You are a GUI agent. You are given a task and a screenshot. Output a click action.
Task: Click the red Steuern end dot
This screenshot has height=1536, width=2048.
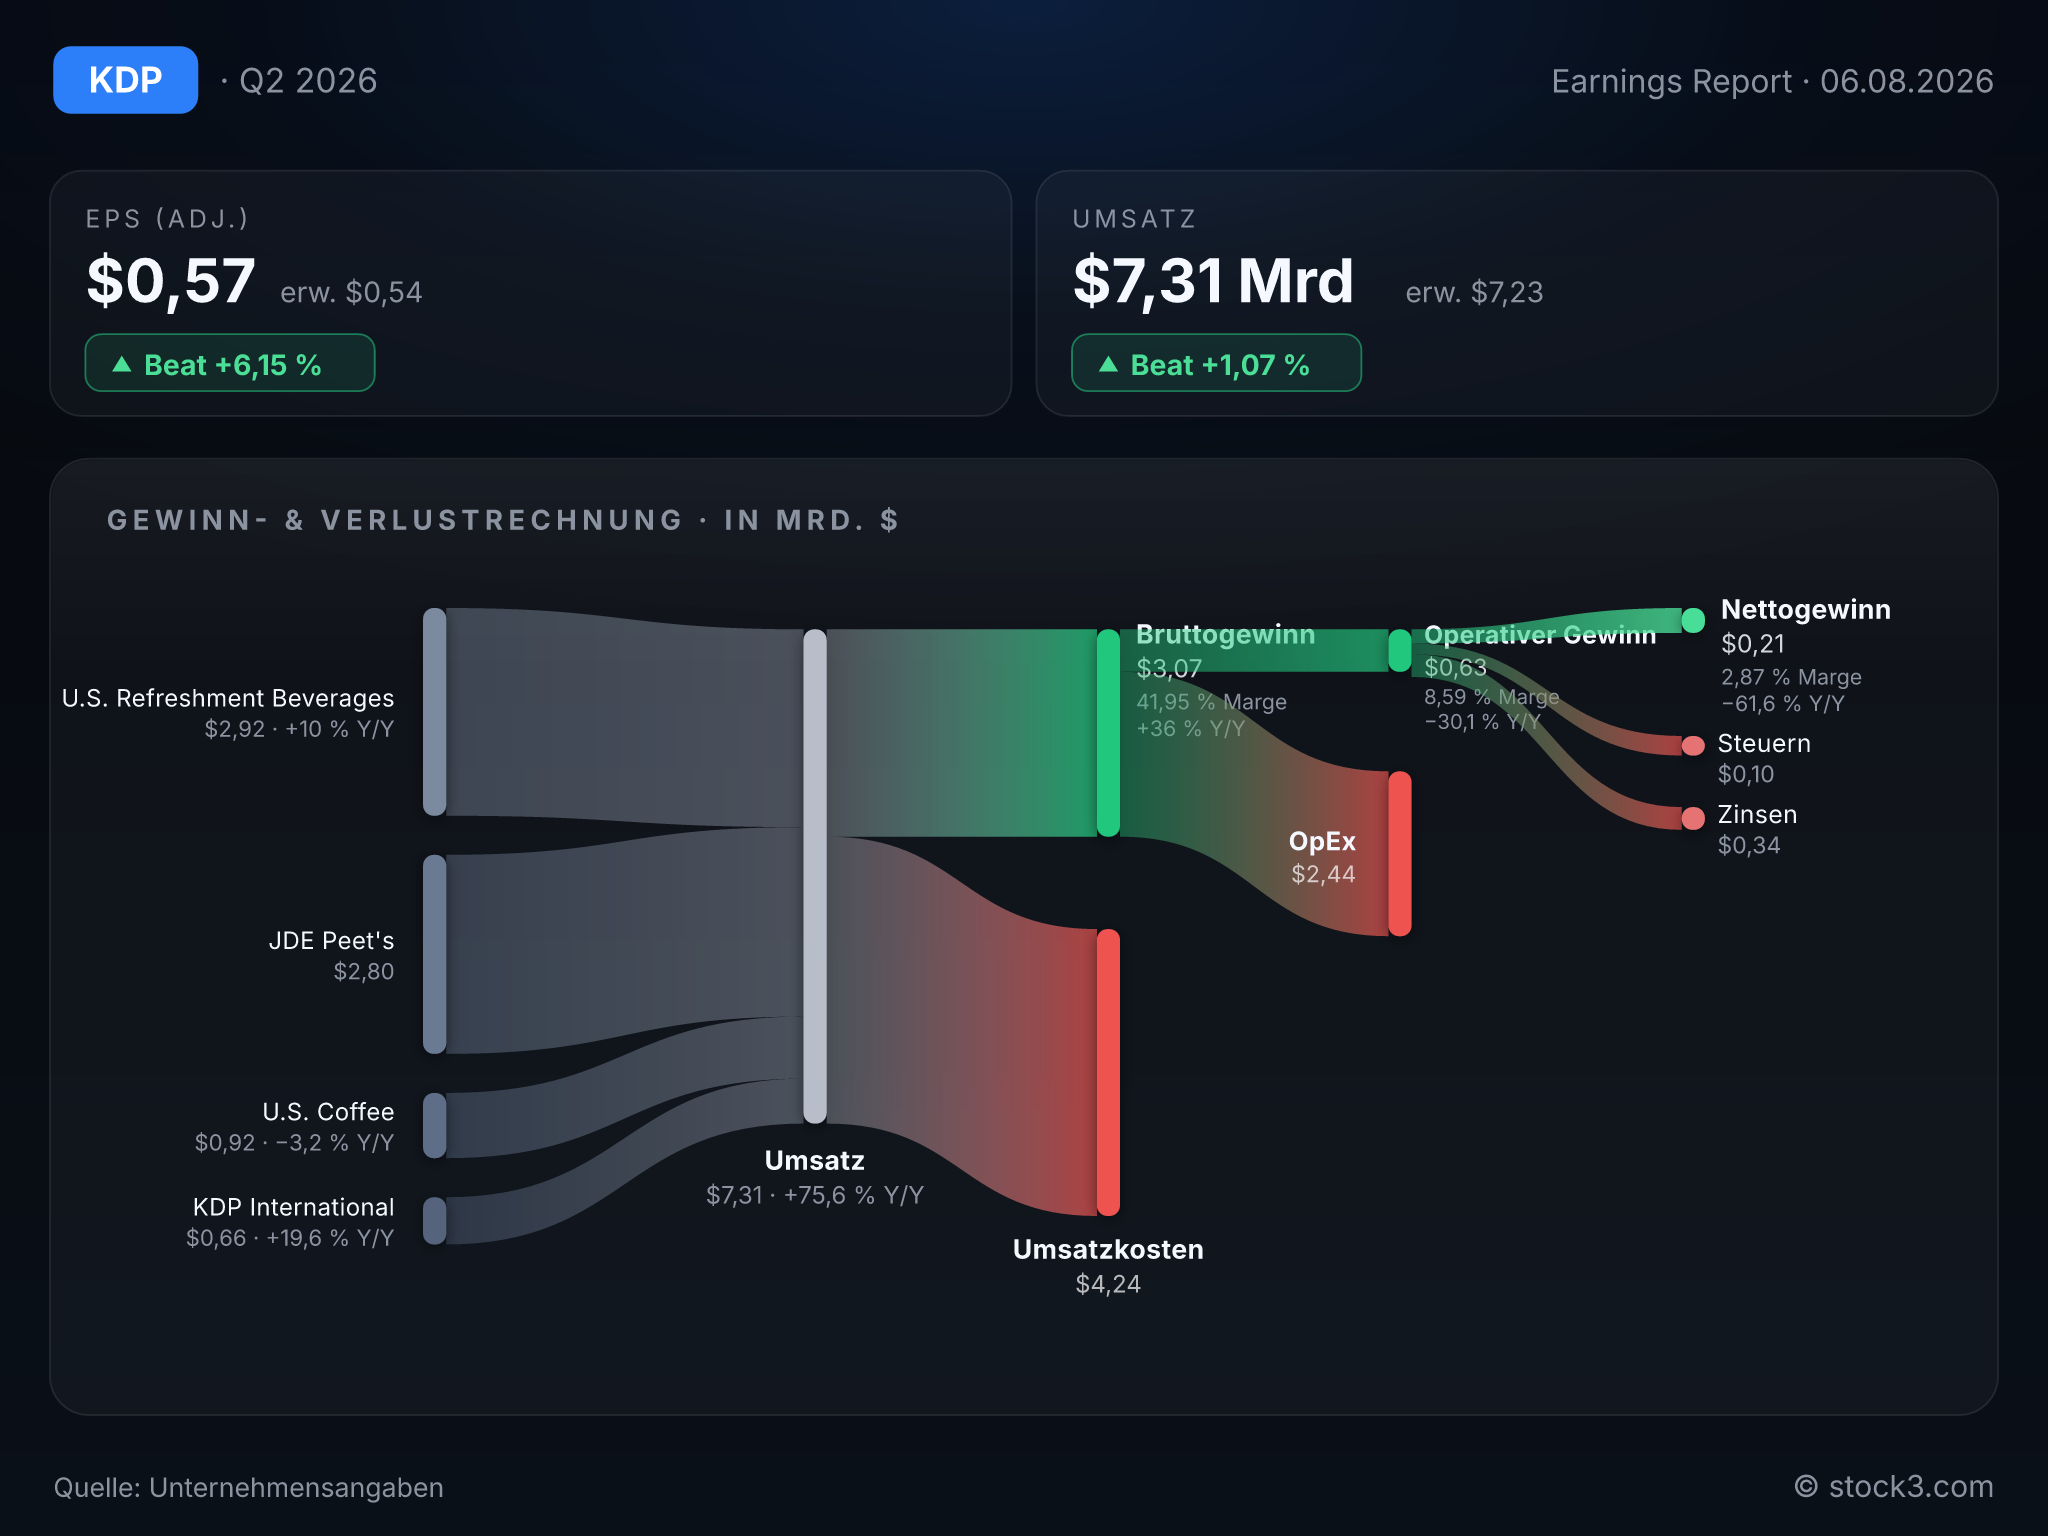click(x=1693, y=746)
